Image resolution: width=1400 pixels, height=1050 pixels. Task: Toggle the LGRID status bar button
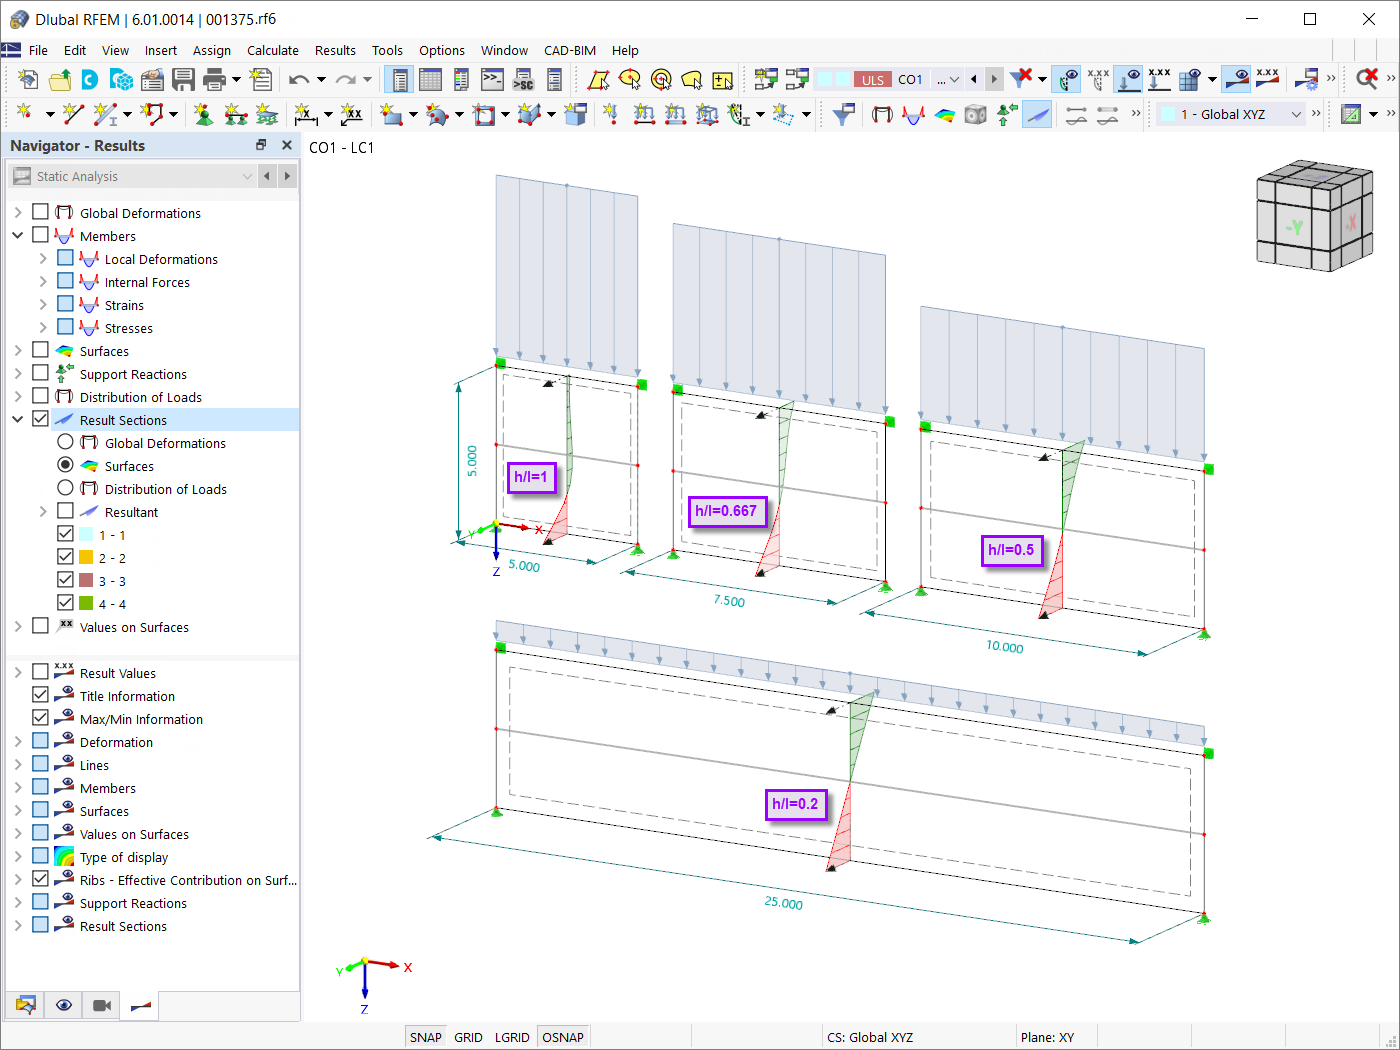coord(512,1037)
